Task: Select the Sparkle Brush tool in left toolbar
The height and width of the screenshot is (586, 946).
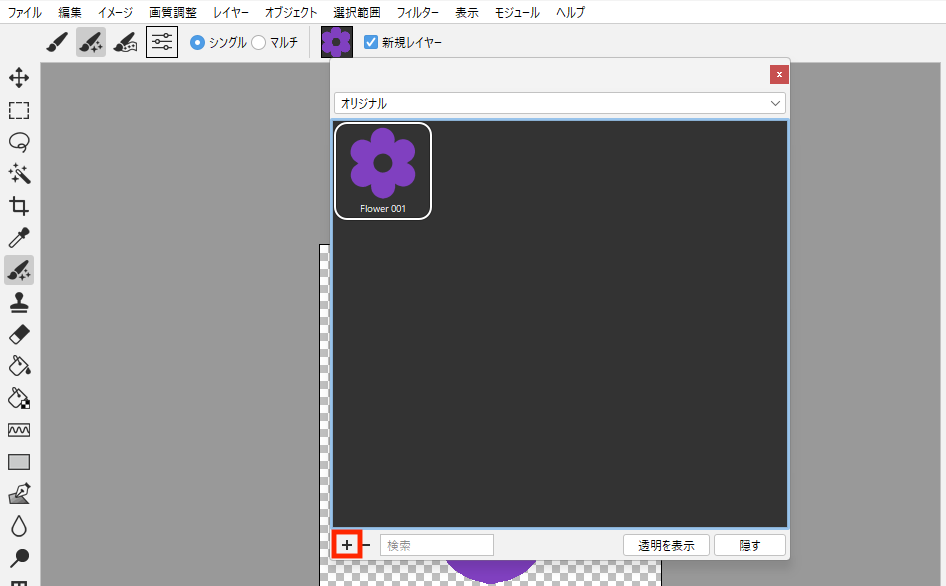Action: [x=19, y=270]
